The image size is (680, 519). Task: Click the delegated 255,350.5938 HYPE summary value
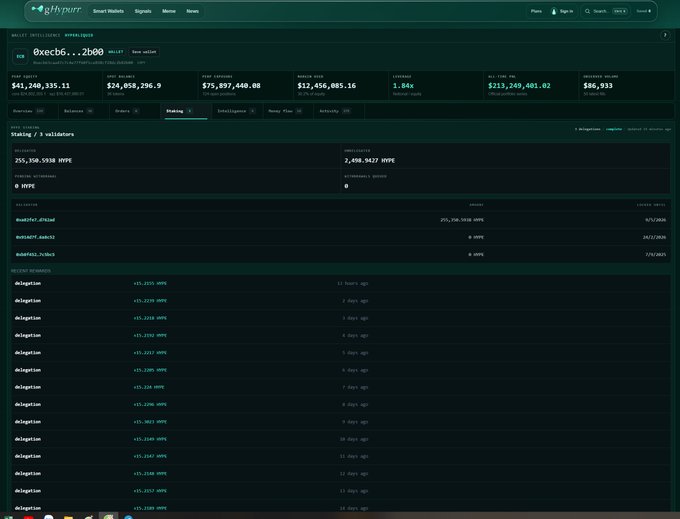43,160
